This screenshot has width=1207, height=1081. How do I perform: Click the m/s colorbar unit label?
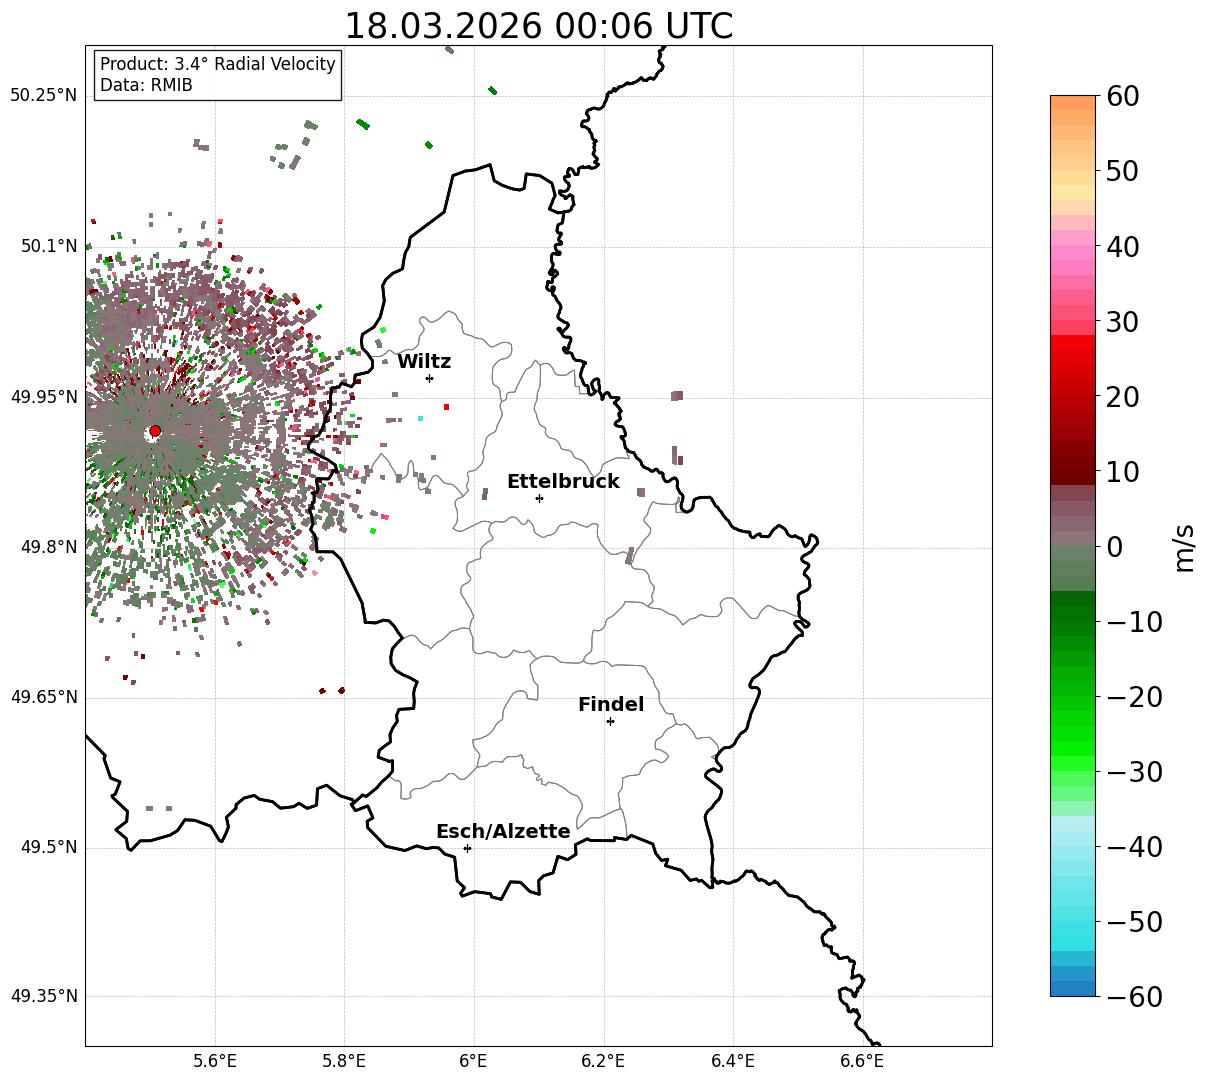[1184, 547]
